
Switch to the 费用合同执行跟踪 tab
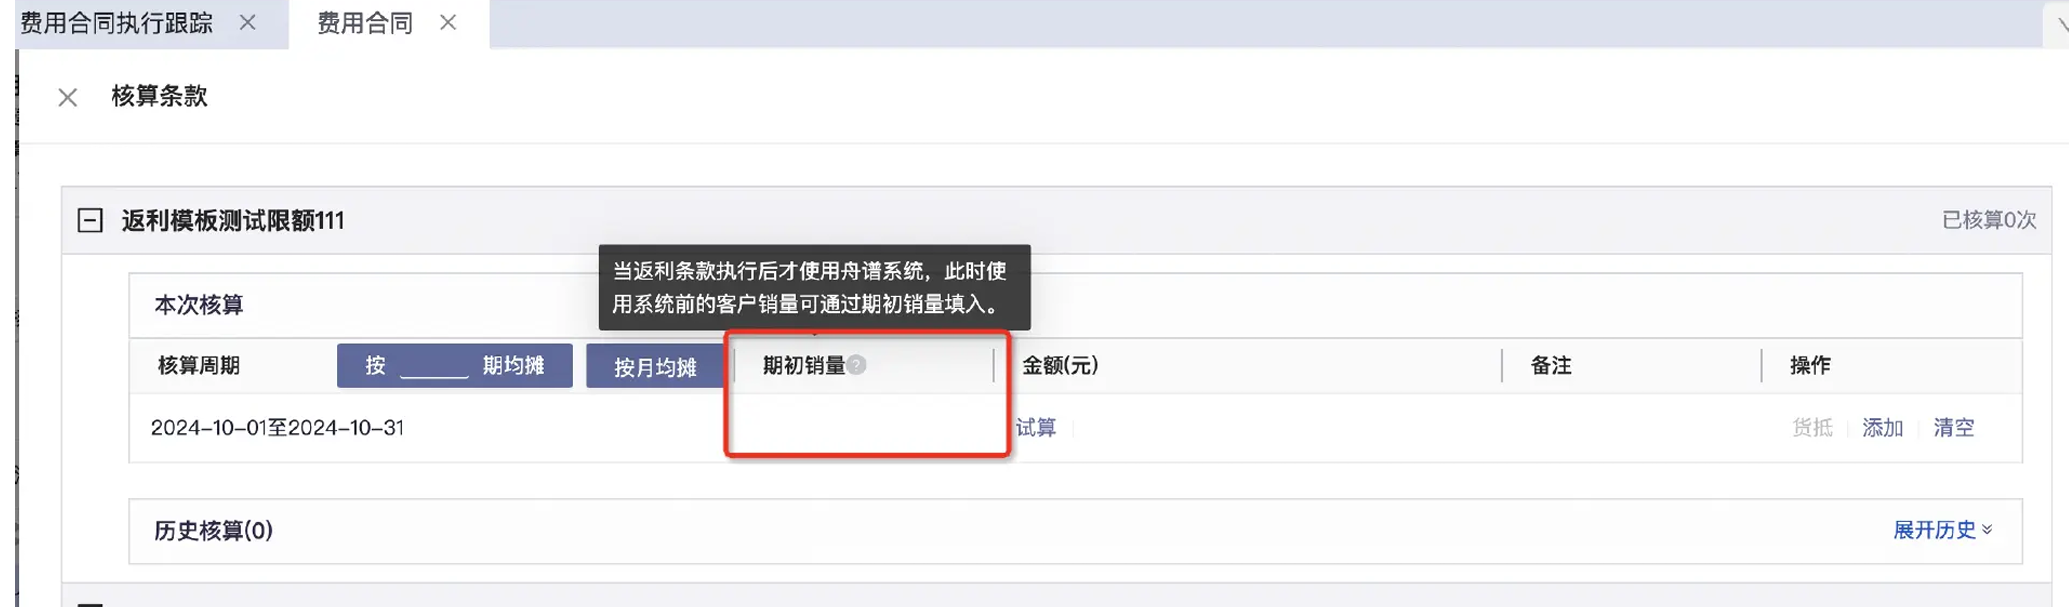click(116, 23)
